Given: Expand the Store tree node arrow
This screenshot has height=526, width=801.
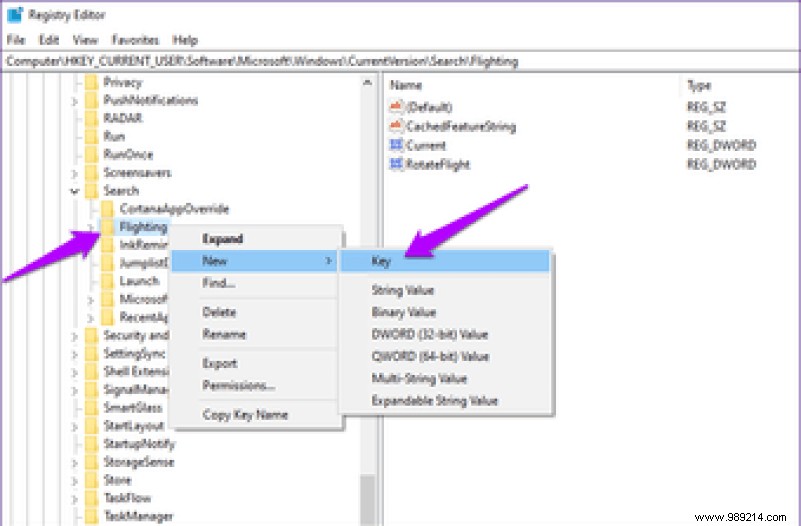Looking at the screenshot, I should pyautogui.click(x=75, y=481).
